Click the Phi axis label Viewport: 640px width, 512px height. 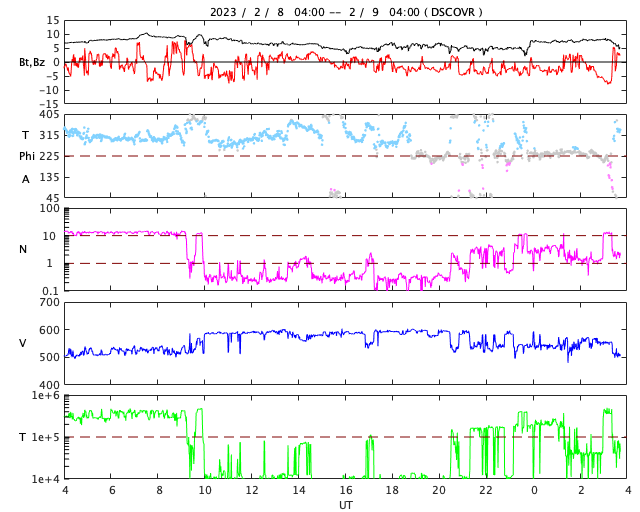(x=28, y=156)
